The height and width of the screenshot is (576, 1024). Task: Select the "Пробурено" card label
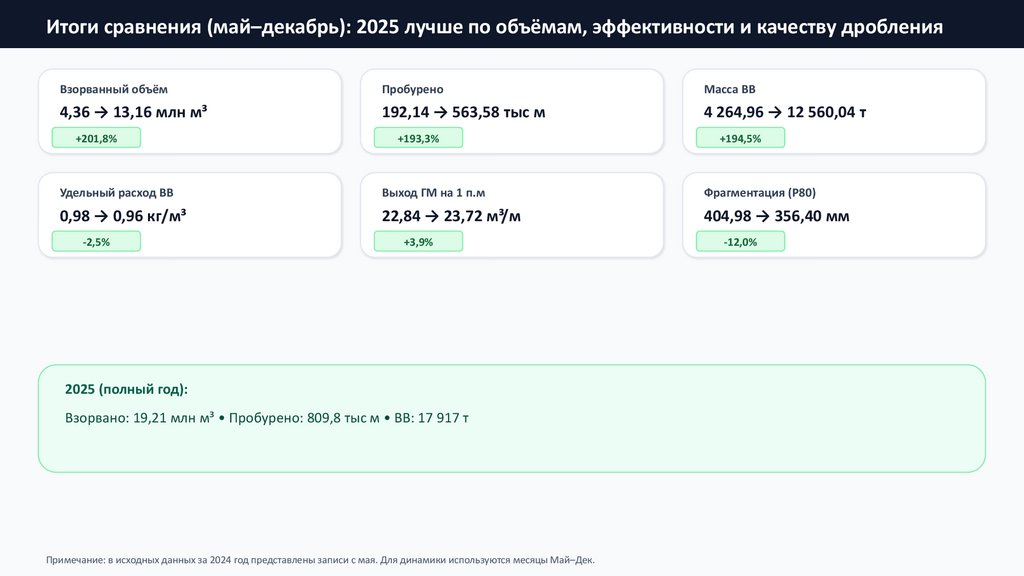[413, 90]
